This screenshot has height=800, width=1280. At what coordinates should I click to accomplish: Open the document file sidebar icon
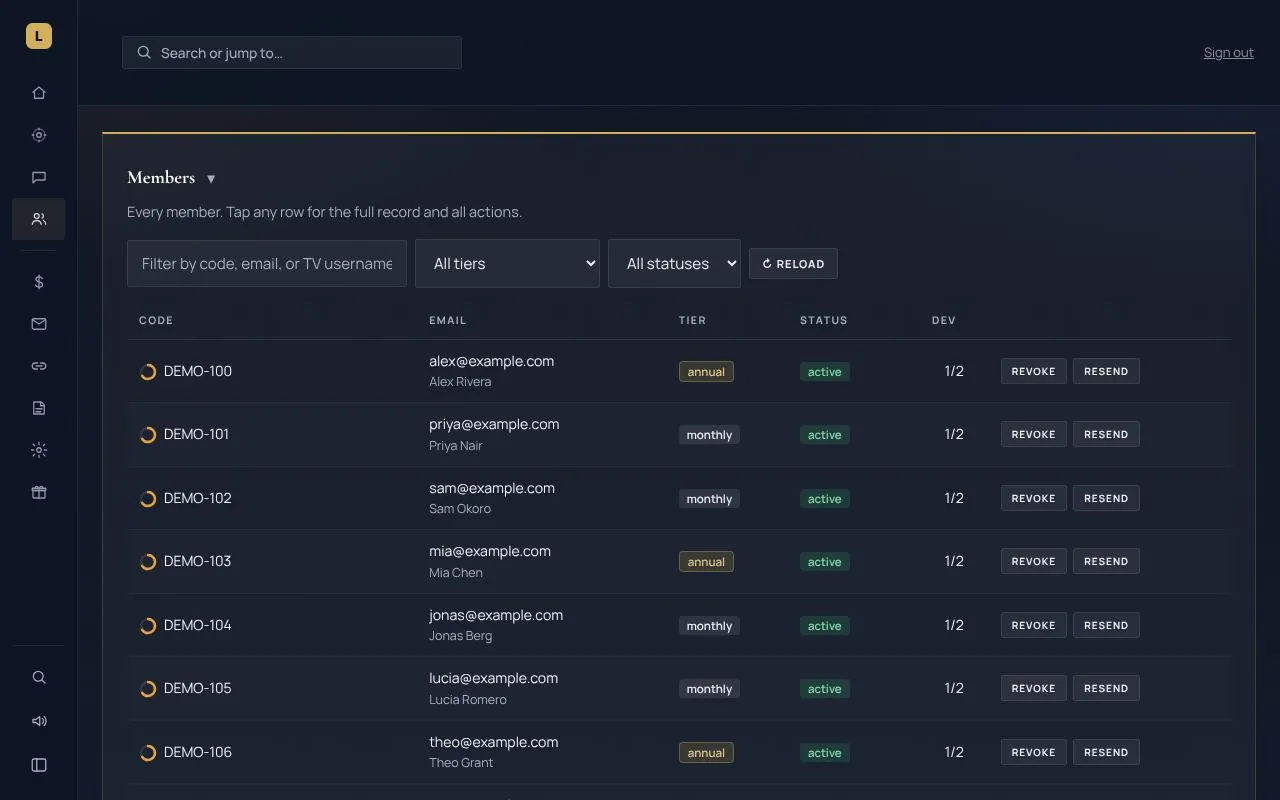pyautogui.click(x=39, y=408)
